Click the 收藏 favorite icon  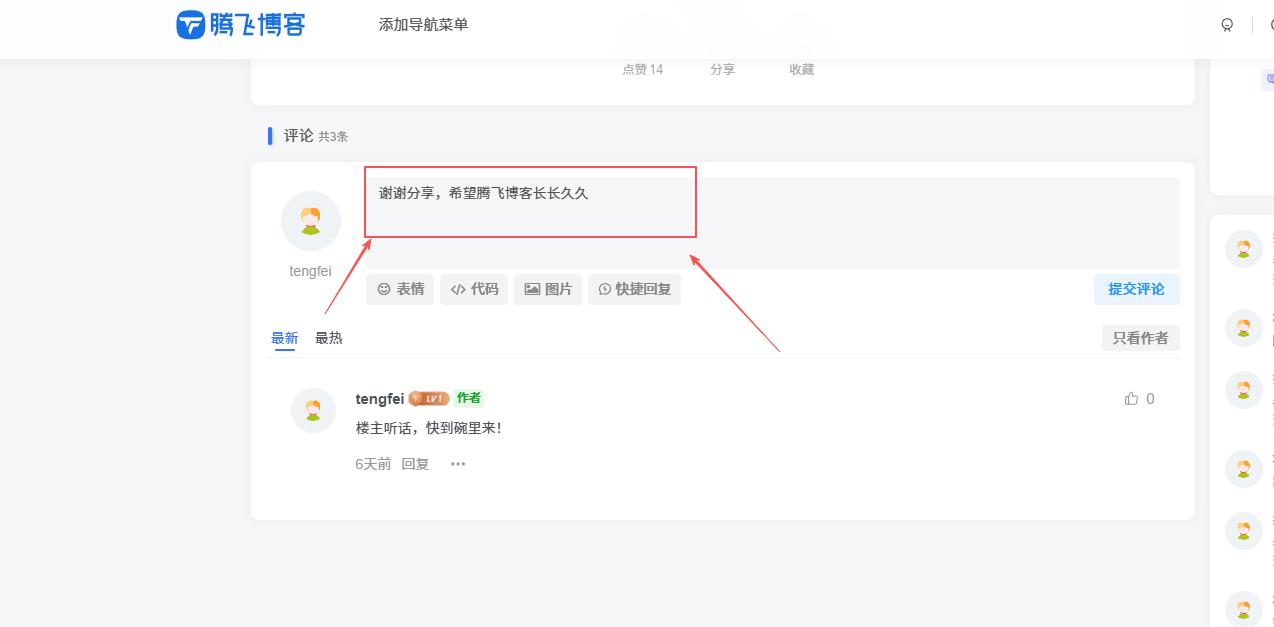[x=799, y=69]
